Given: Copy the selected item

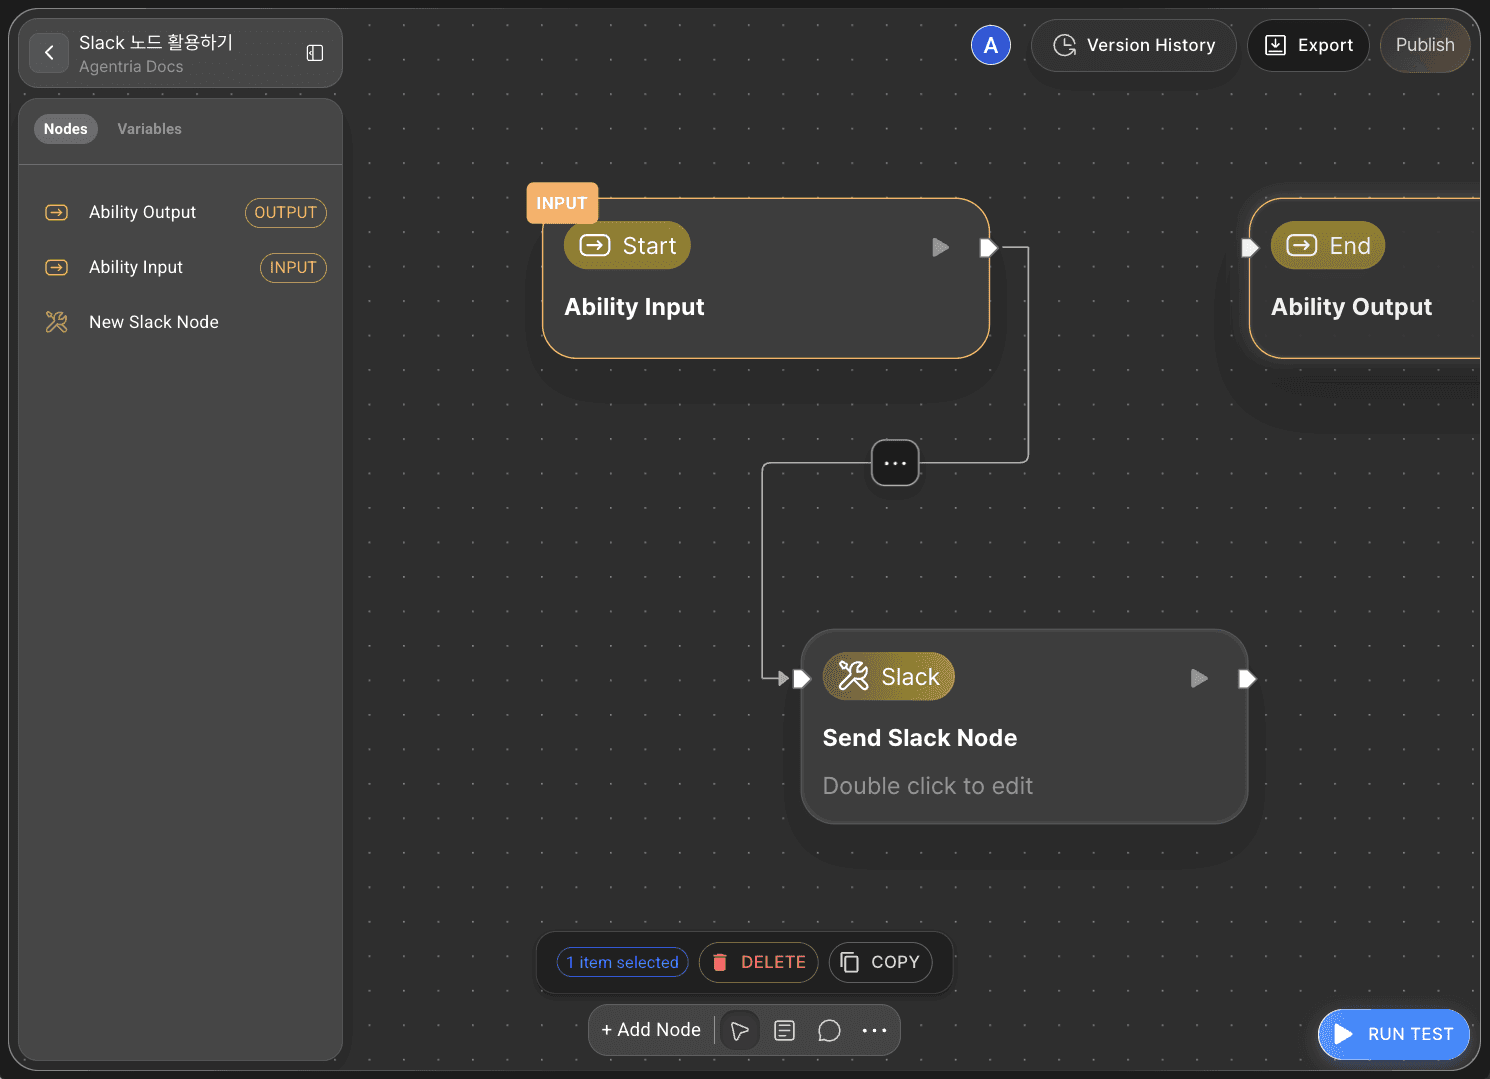Looking at the screenshot, I should pos(881,962).
